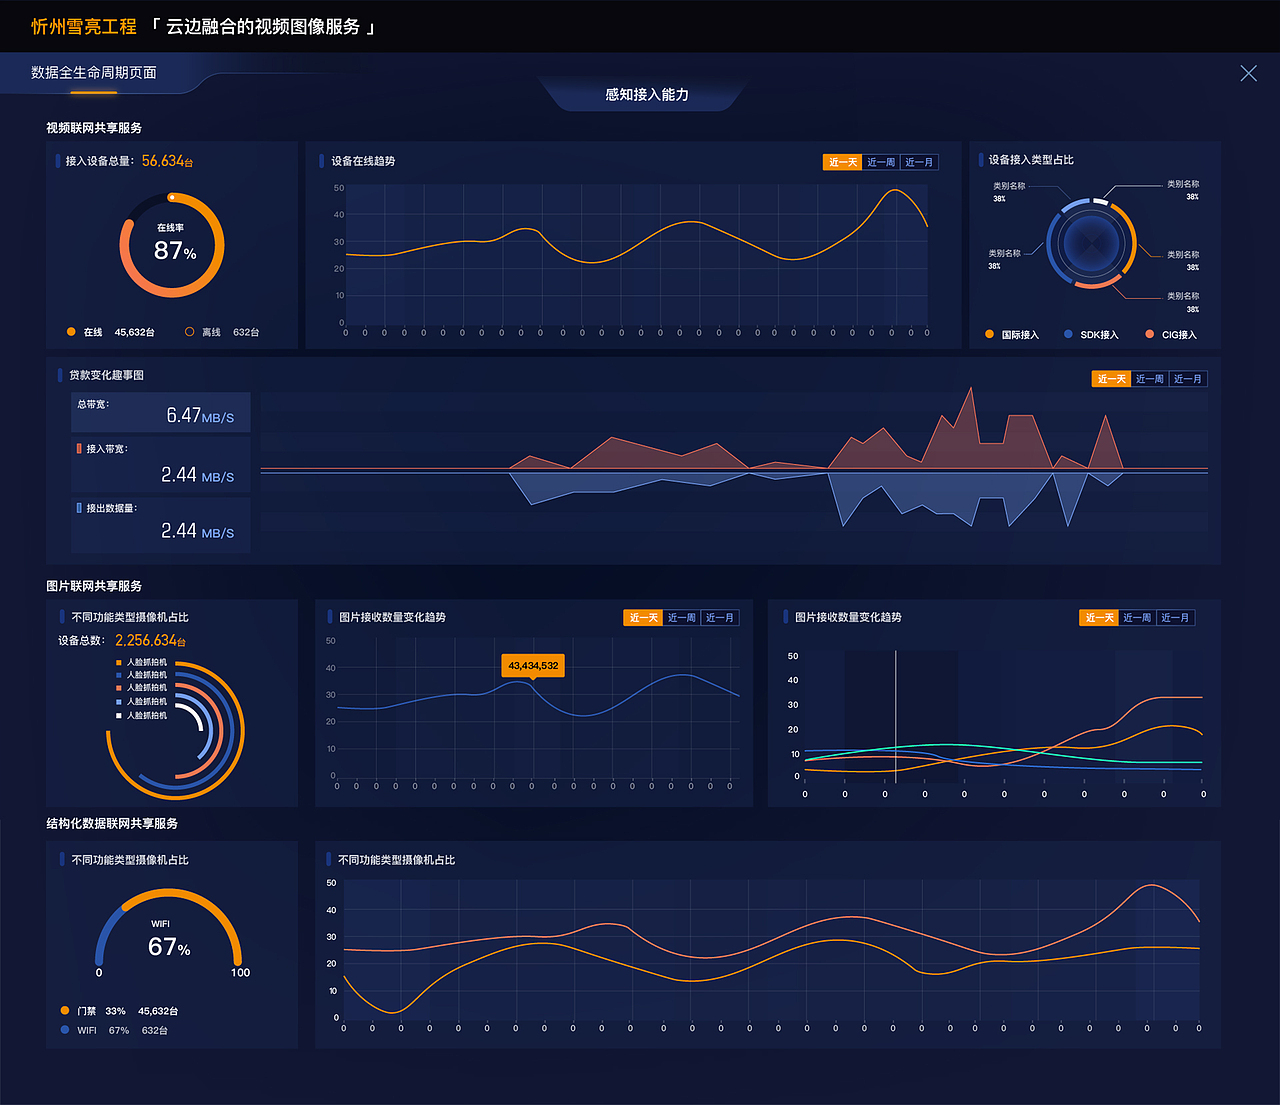Click the WIFI 67% semicircle gauge
1280x1105 pixels.
pyautogui.click(x=169, y=930)
